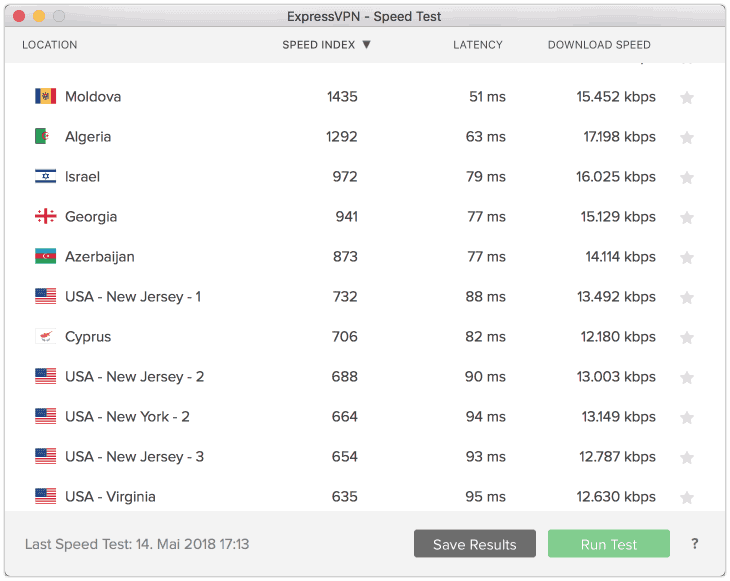Favorite Israel with its star icon
Screen dimensions: 730x581
(687, 177)
